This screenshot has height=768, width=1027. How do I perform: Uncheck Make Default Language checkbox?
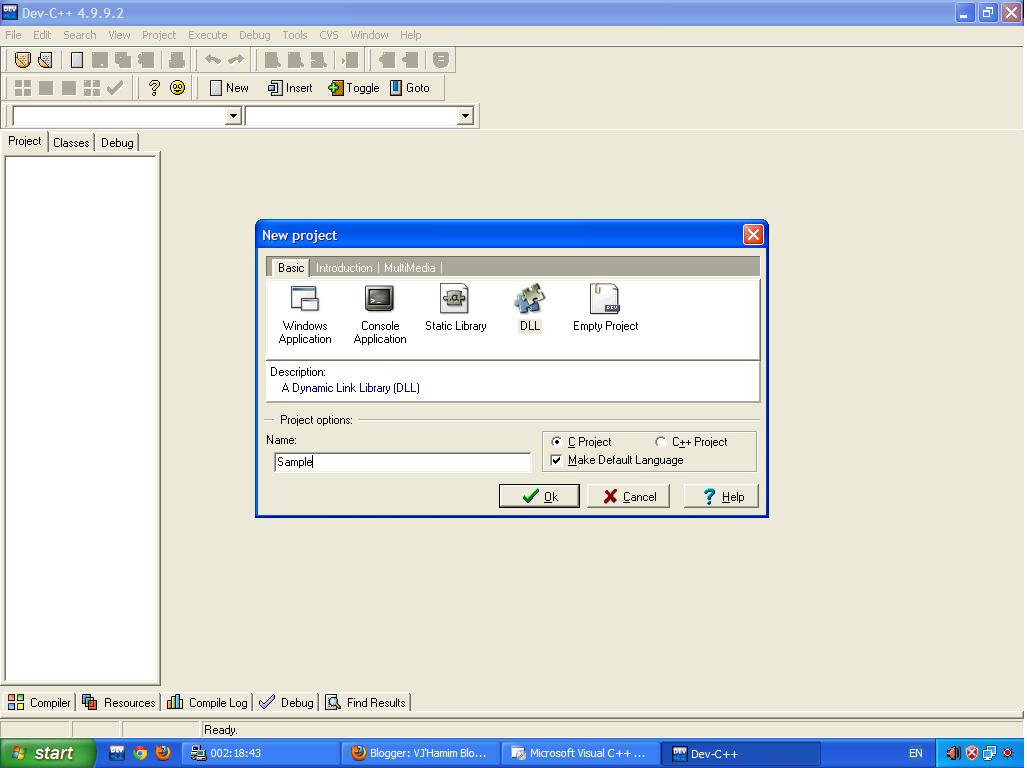pyautogui.click(x=556, y=460)
